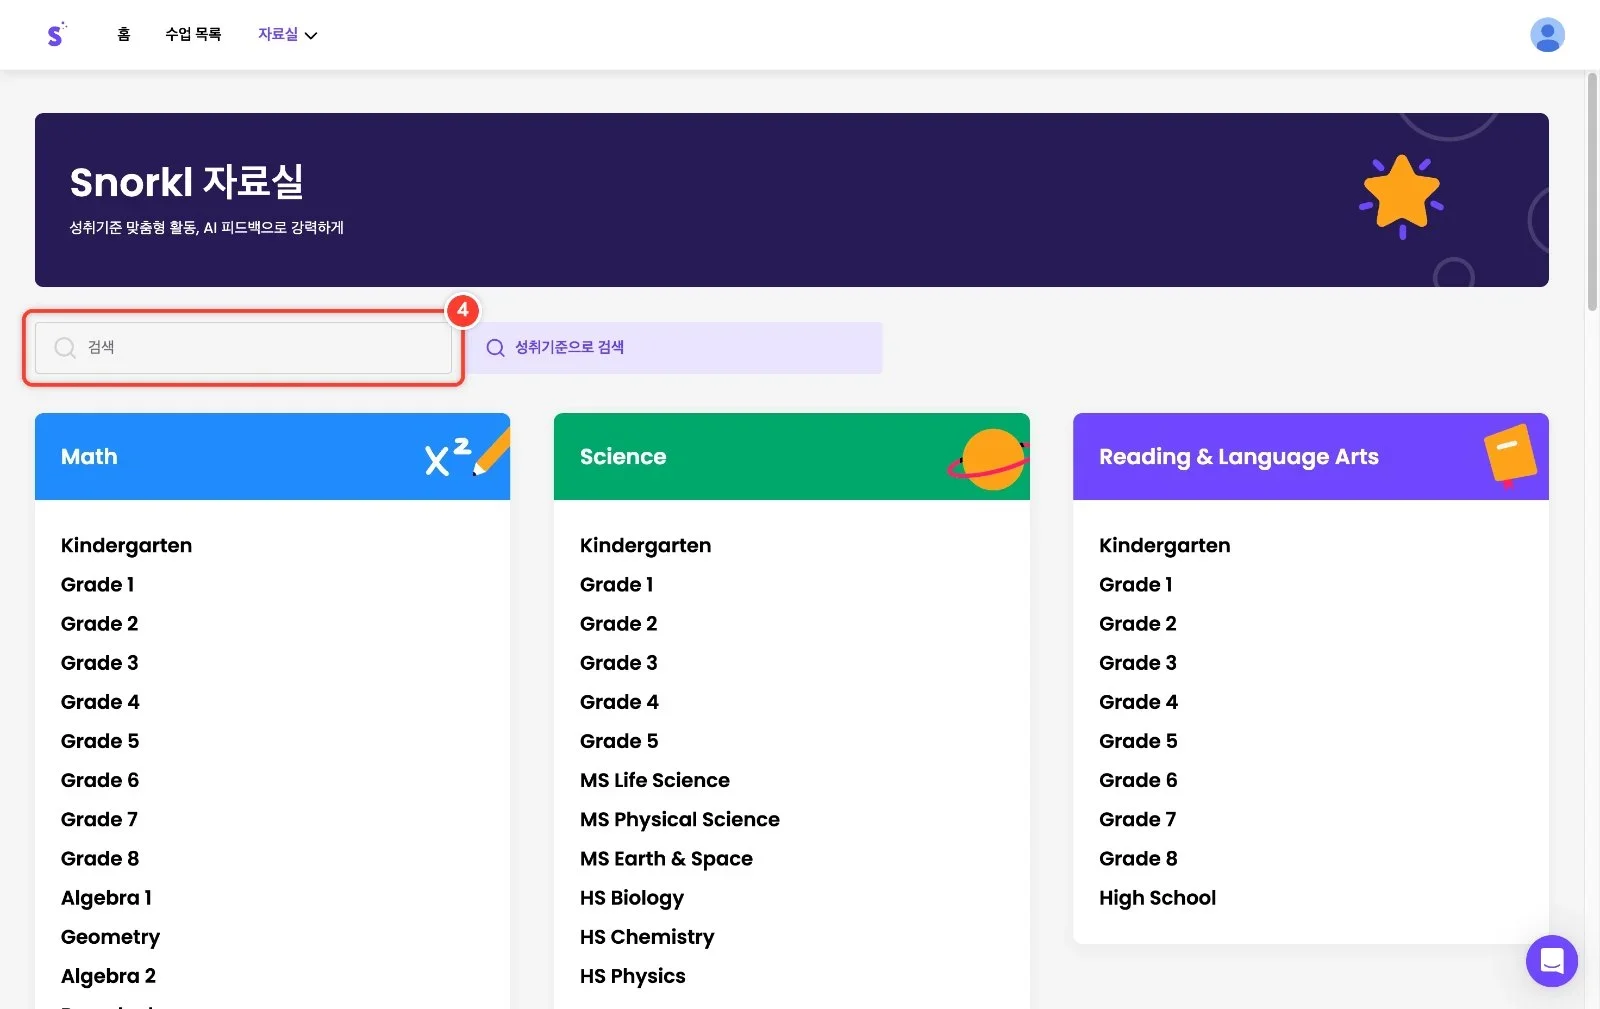The width and height of the screenshot is (1600, 1009).
Task: Click the magnifier icon in 검색 box
Action: [x=65, y=347]
